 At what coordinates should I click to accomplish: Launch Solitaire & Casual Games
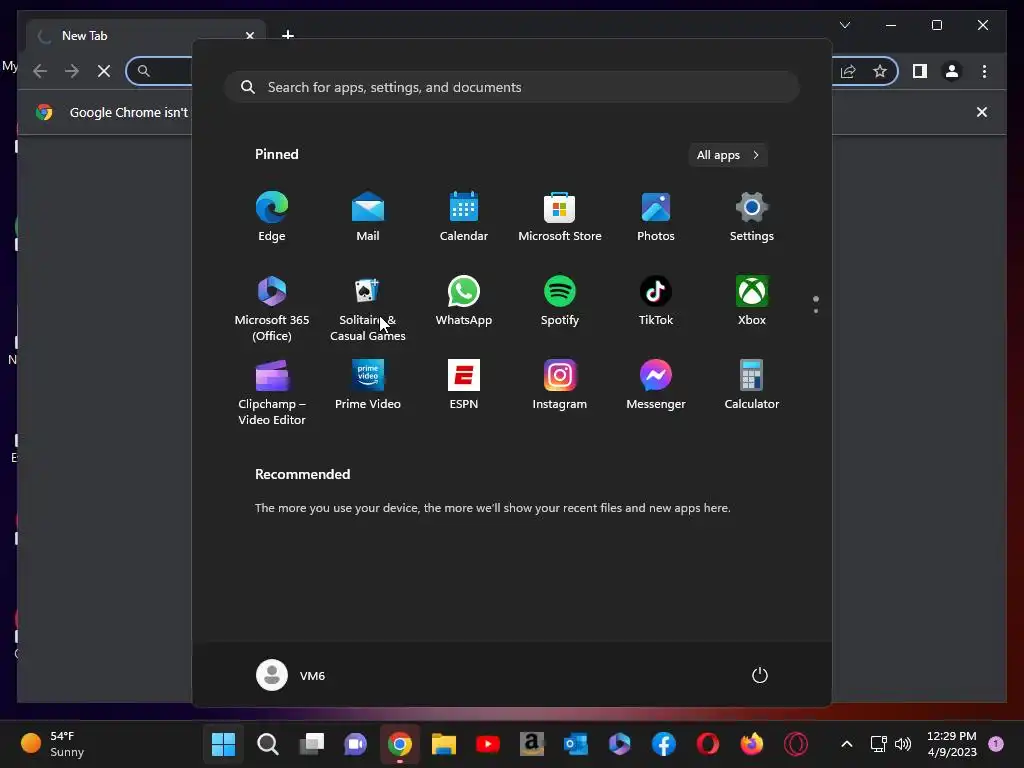coord(368,308)
